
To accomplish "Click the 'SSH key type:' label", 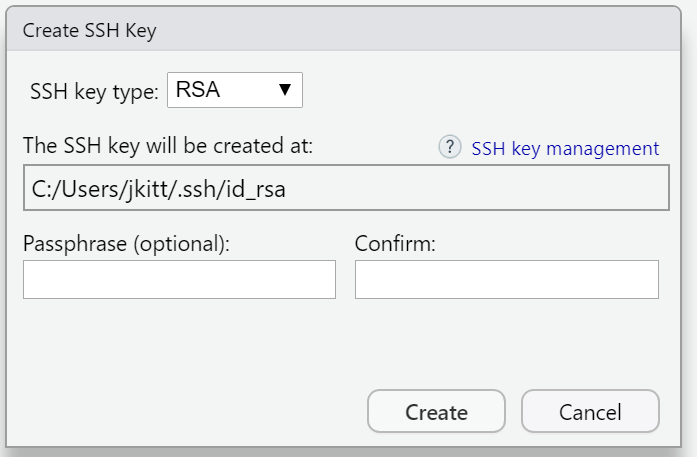I will click(x=94, y=91).
